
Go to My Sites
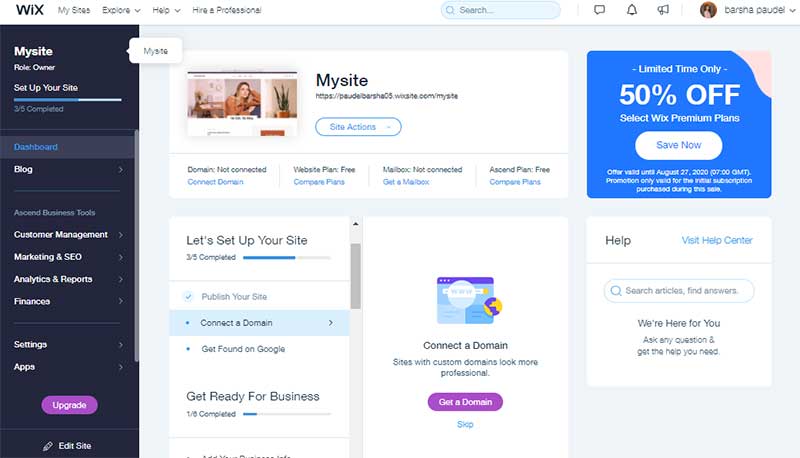[x=74, y=10]
